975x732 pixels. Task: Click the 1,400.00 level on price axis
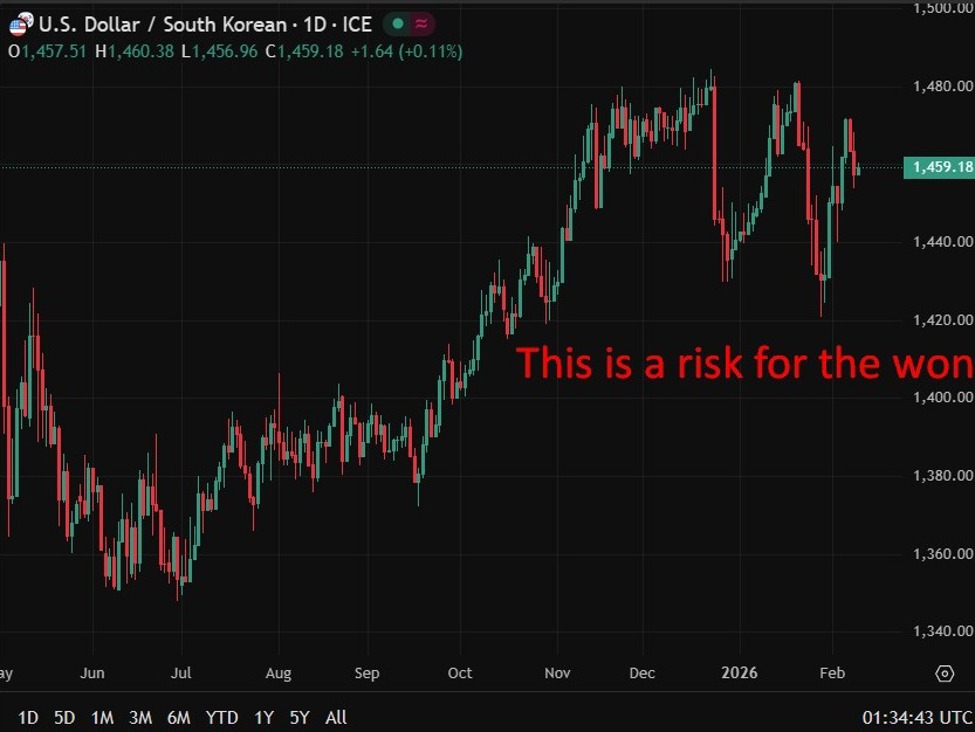[943, 397]
